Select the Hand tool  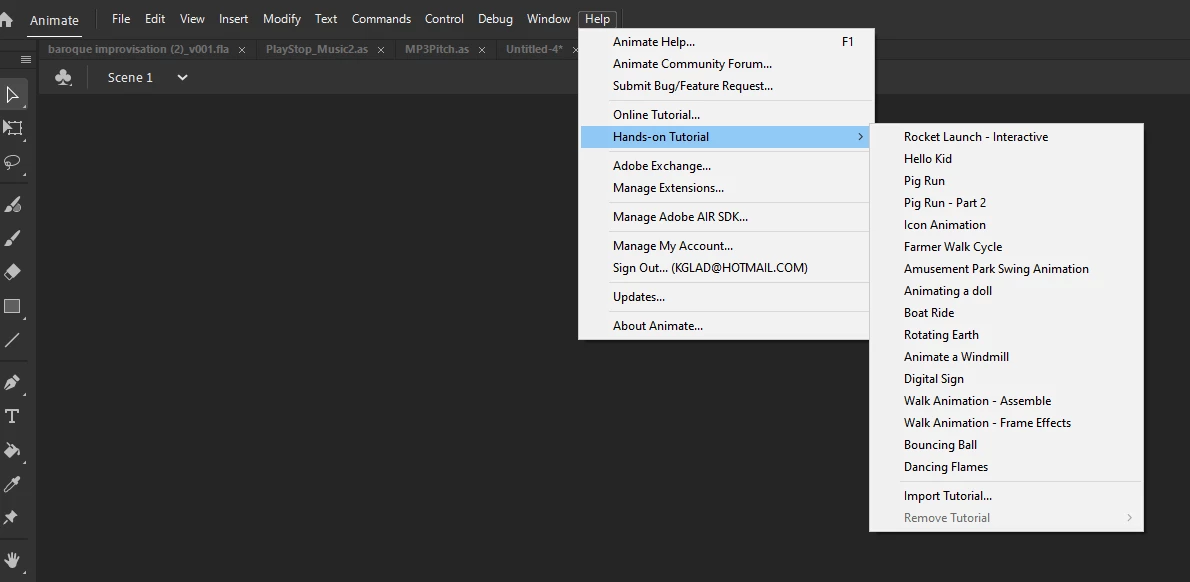[12, 561]
